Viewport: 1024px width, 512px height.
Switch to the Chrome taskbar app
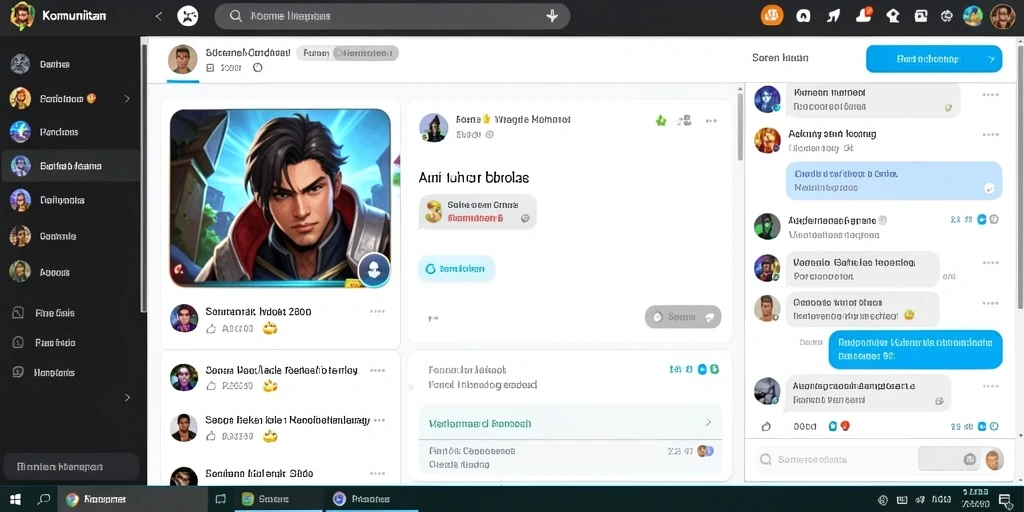(134, 500)
